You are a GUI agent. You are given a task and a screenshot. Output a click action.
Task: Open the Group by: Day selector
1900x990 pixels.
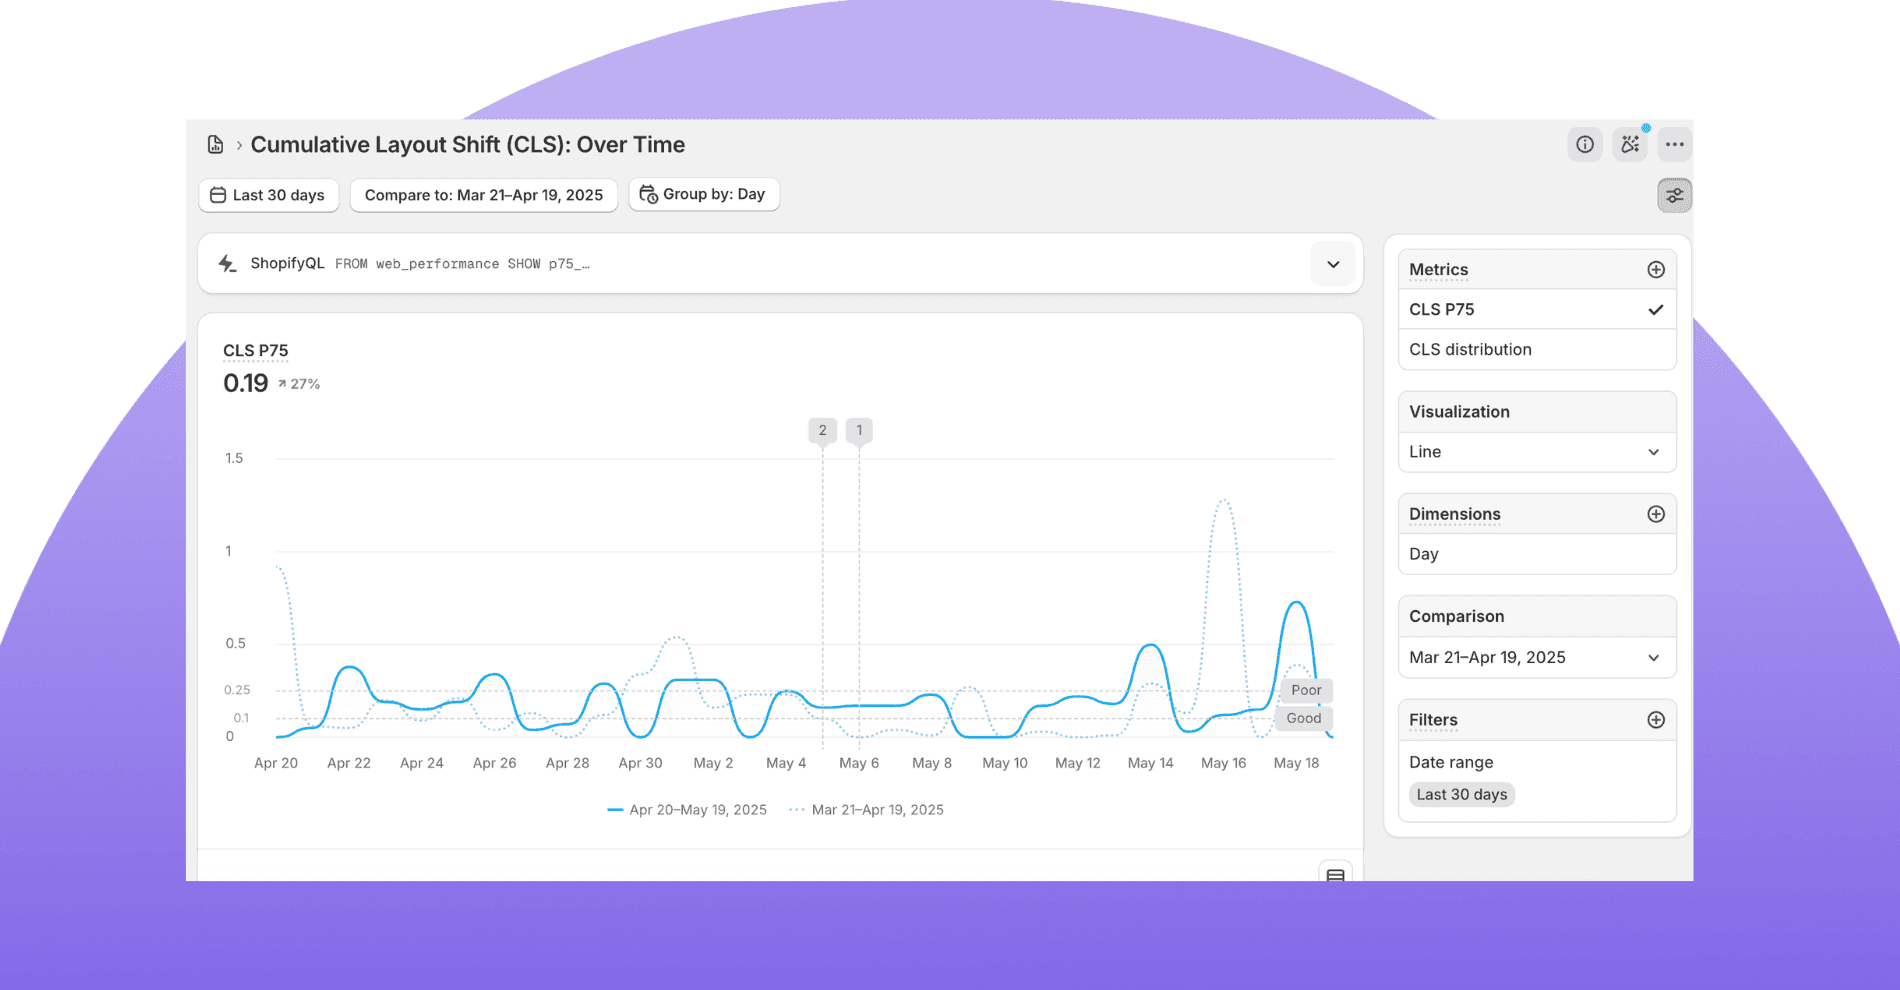[704, 194]
